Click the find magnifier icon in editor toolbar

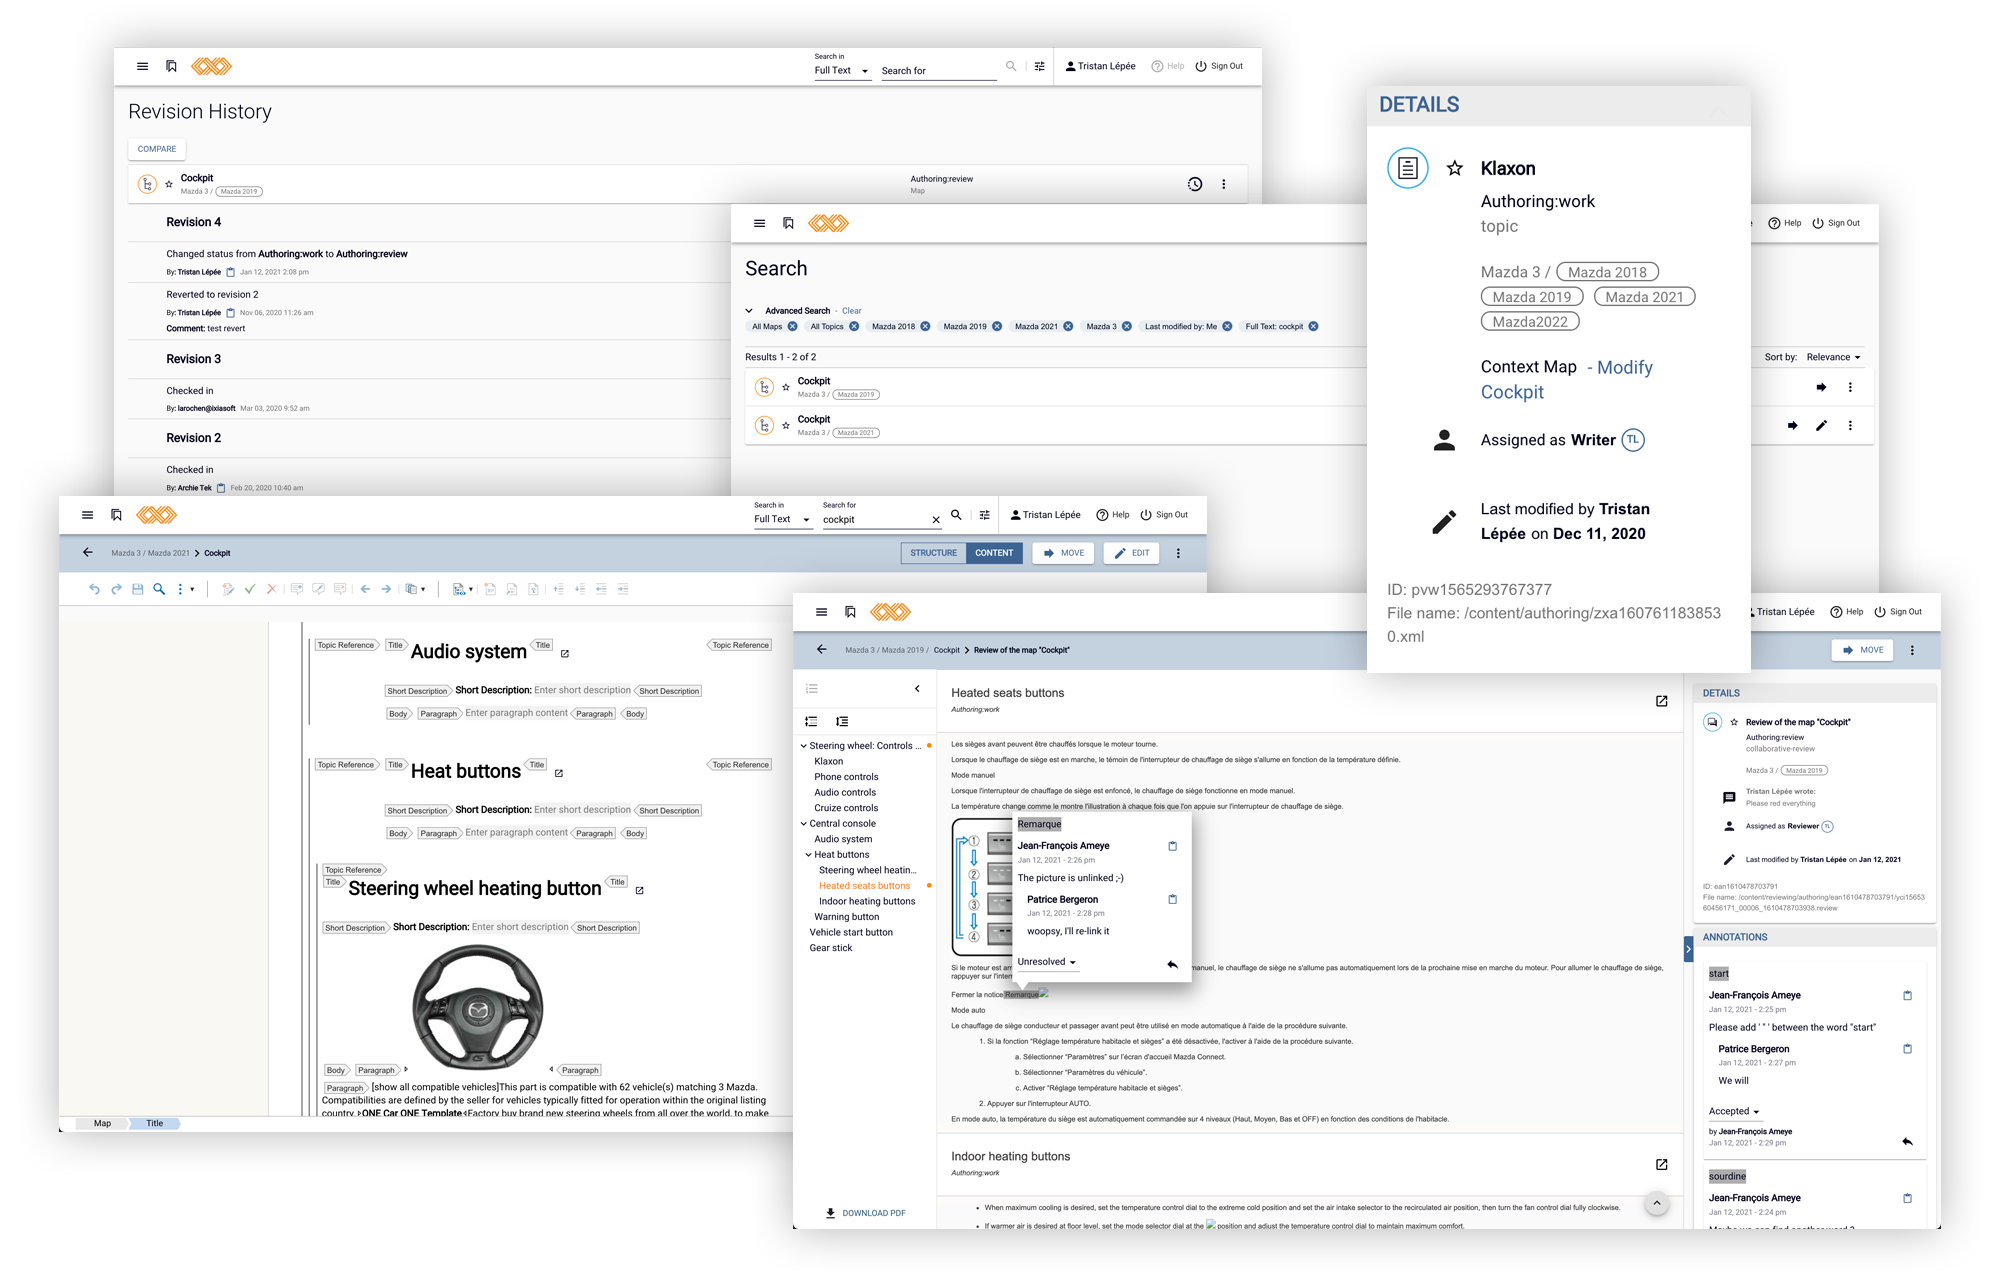pyautogui.click(x=159, y=589)
